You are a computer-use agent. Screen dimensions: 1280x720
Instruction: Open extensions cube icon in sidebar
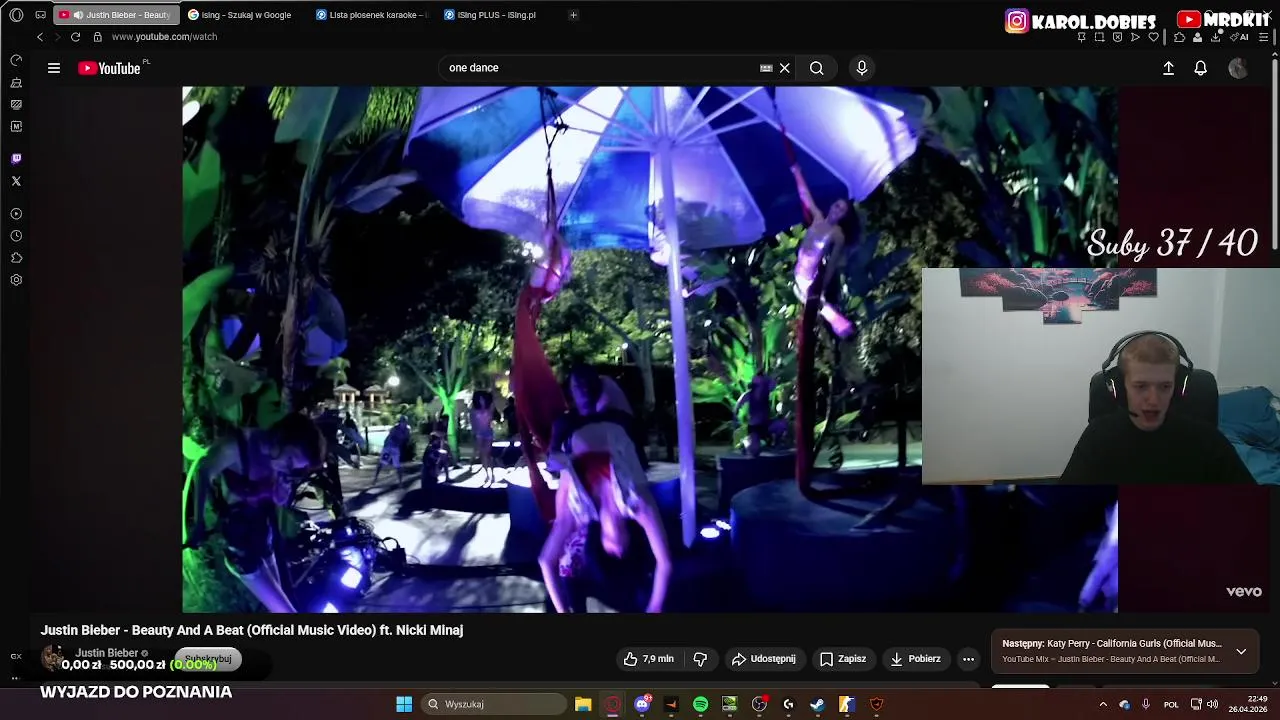tap(16, 258)
